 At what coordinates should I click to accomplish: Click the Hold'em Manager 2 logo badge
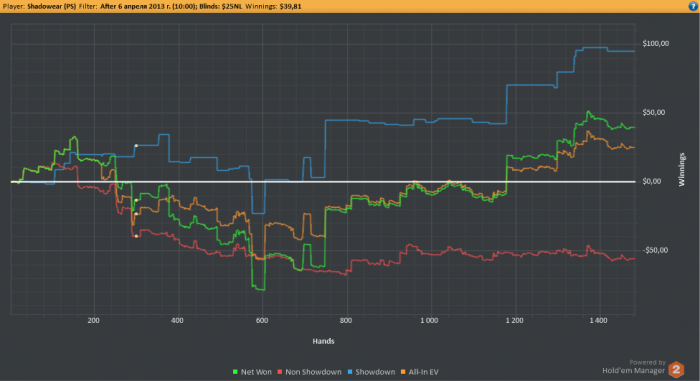coord(676,369)
